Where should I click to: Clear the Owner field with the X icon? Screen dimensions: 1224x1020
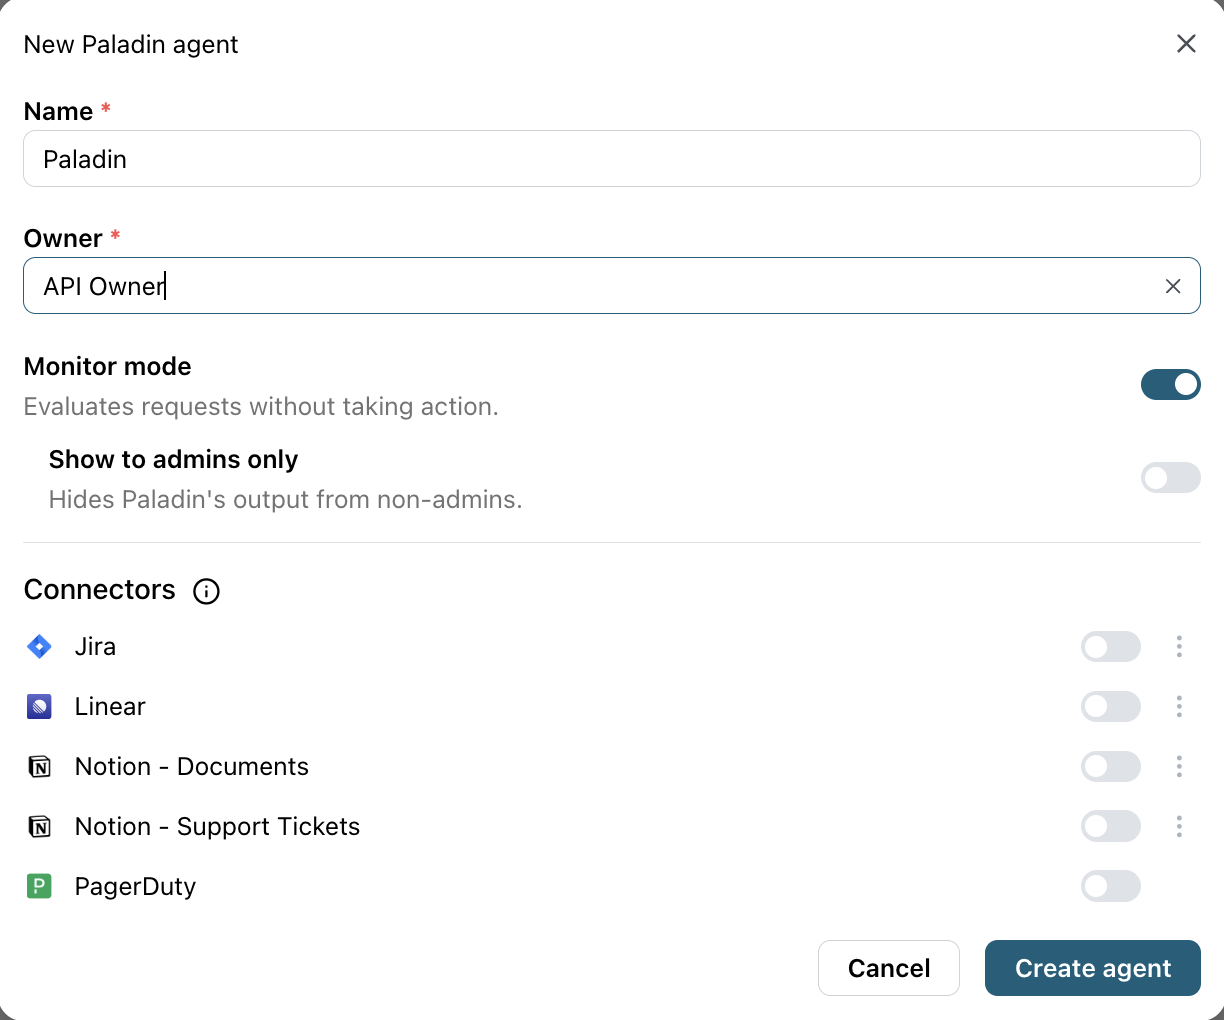(1173, 286)
